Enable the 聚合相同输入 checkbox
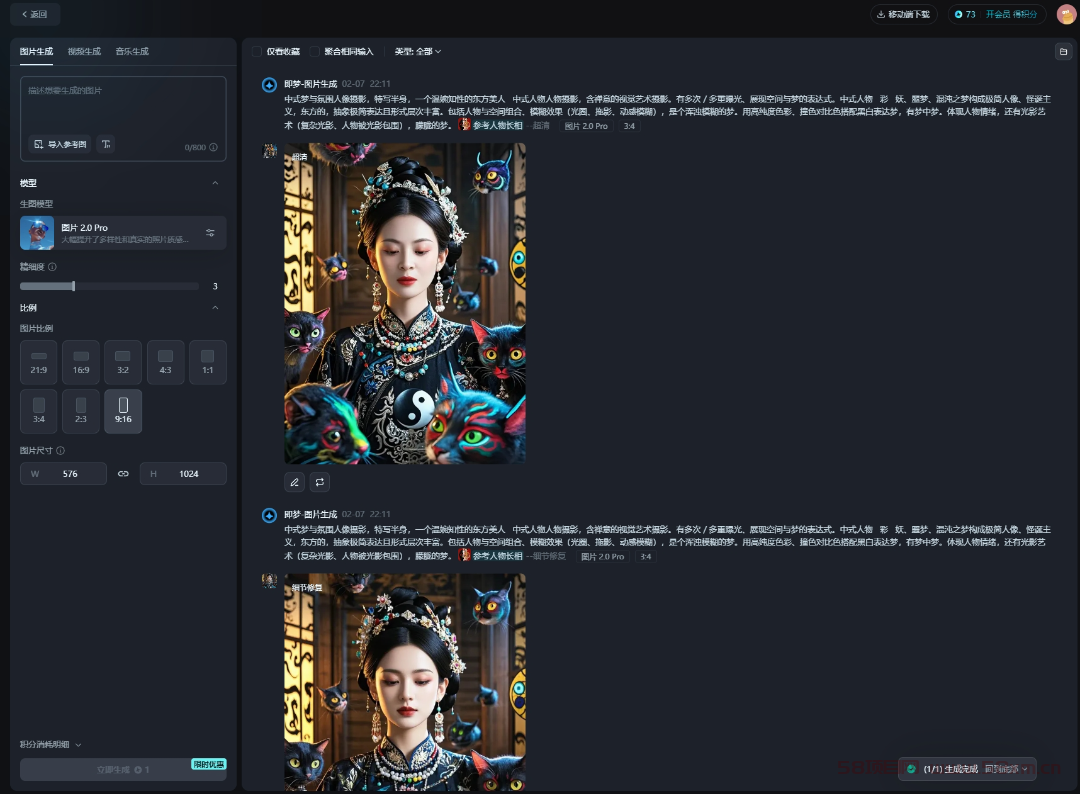 [315, 52]
